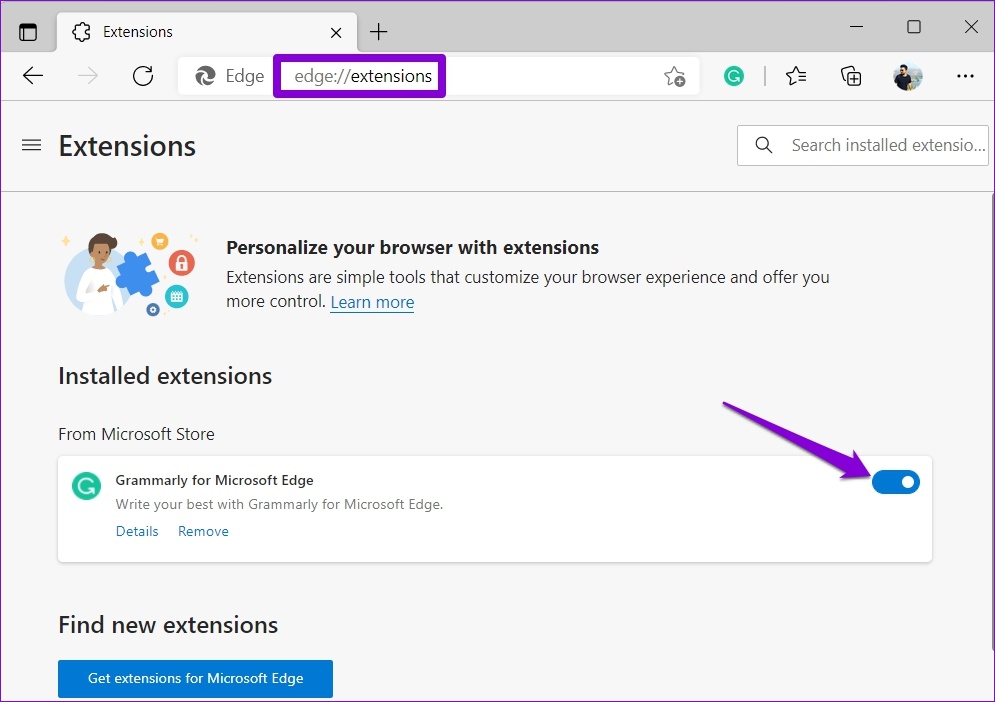The width and height of the screenshot is (995, 702).
Task: Open the Collections icon
Action: pos(851,76)
